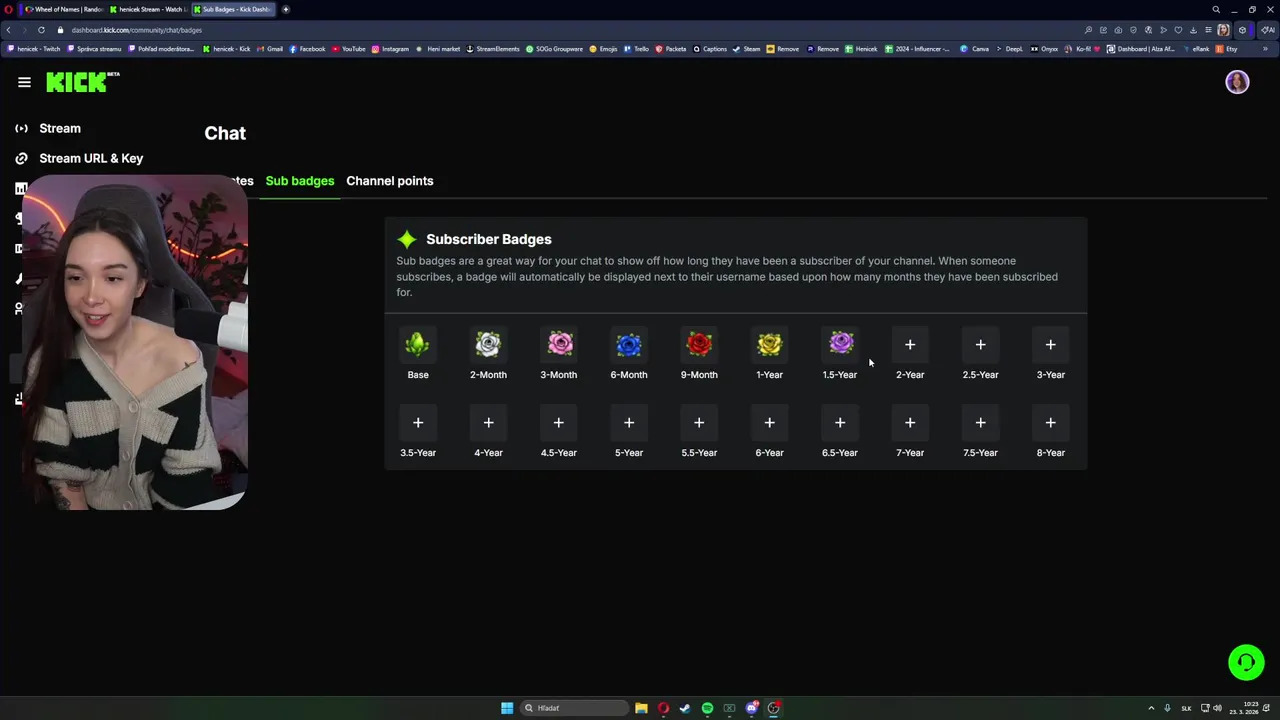The width and height of the screenshot is (1280, 720).
Task: Open the Etsy bookmark
Action: click(1227, 49)
